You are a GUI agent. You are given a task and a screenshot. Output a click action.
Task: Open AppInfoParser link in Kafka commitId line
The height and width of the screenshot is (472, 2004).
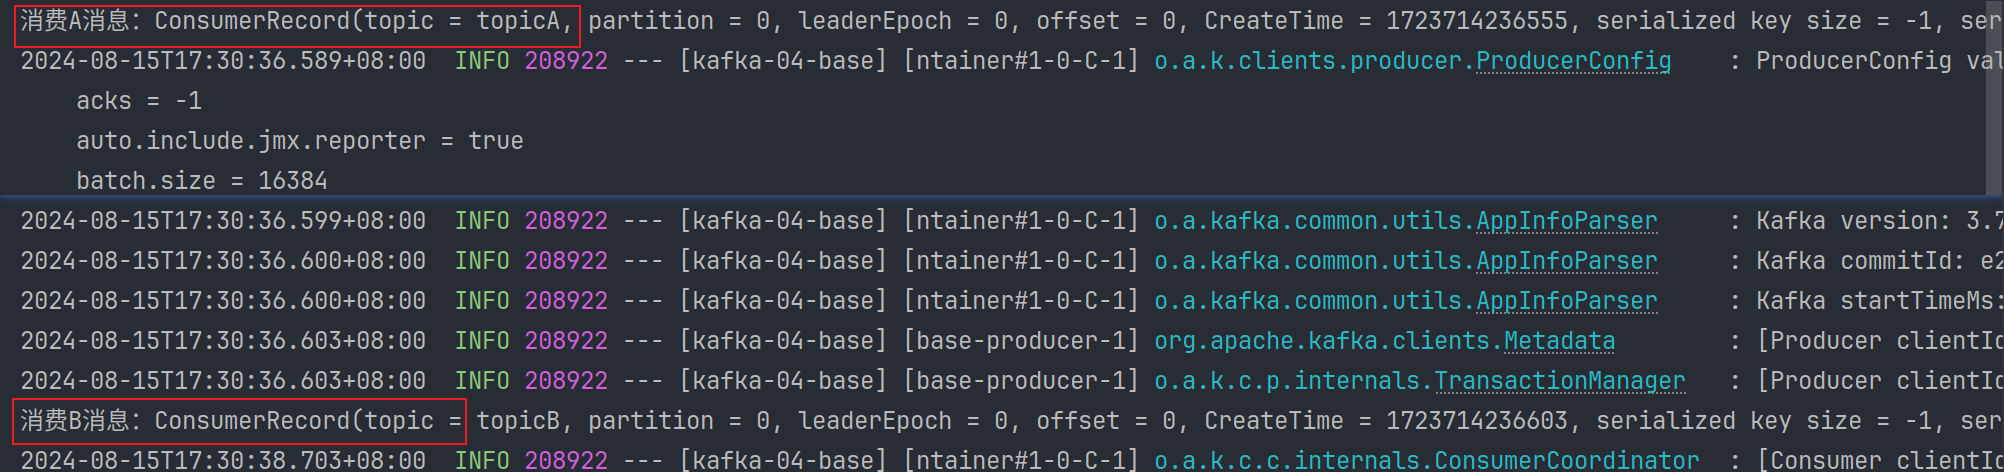[1566, 261]
